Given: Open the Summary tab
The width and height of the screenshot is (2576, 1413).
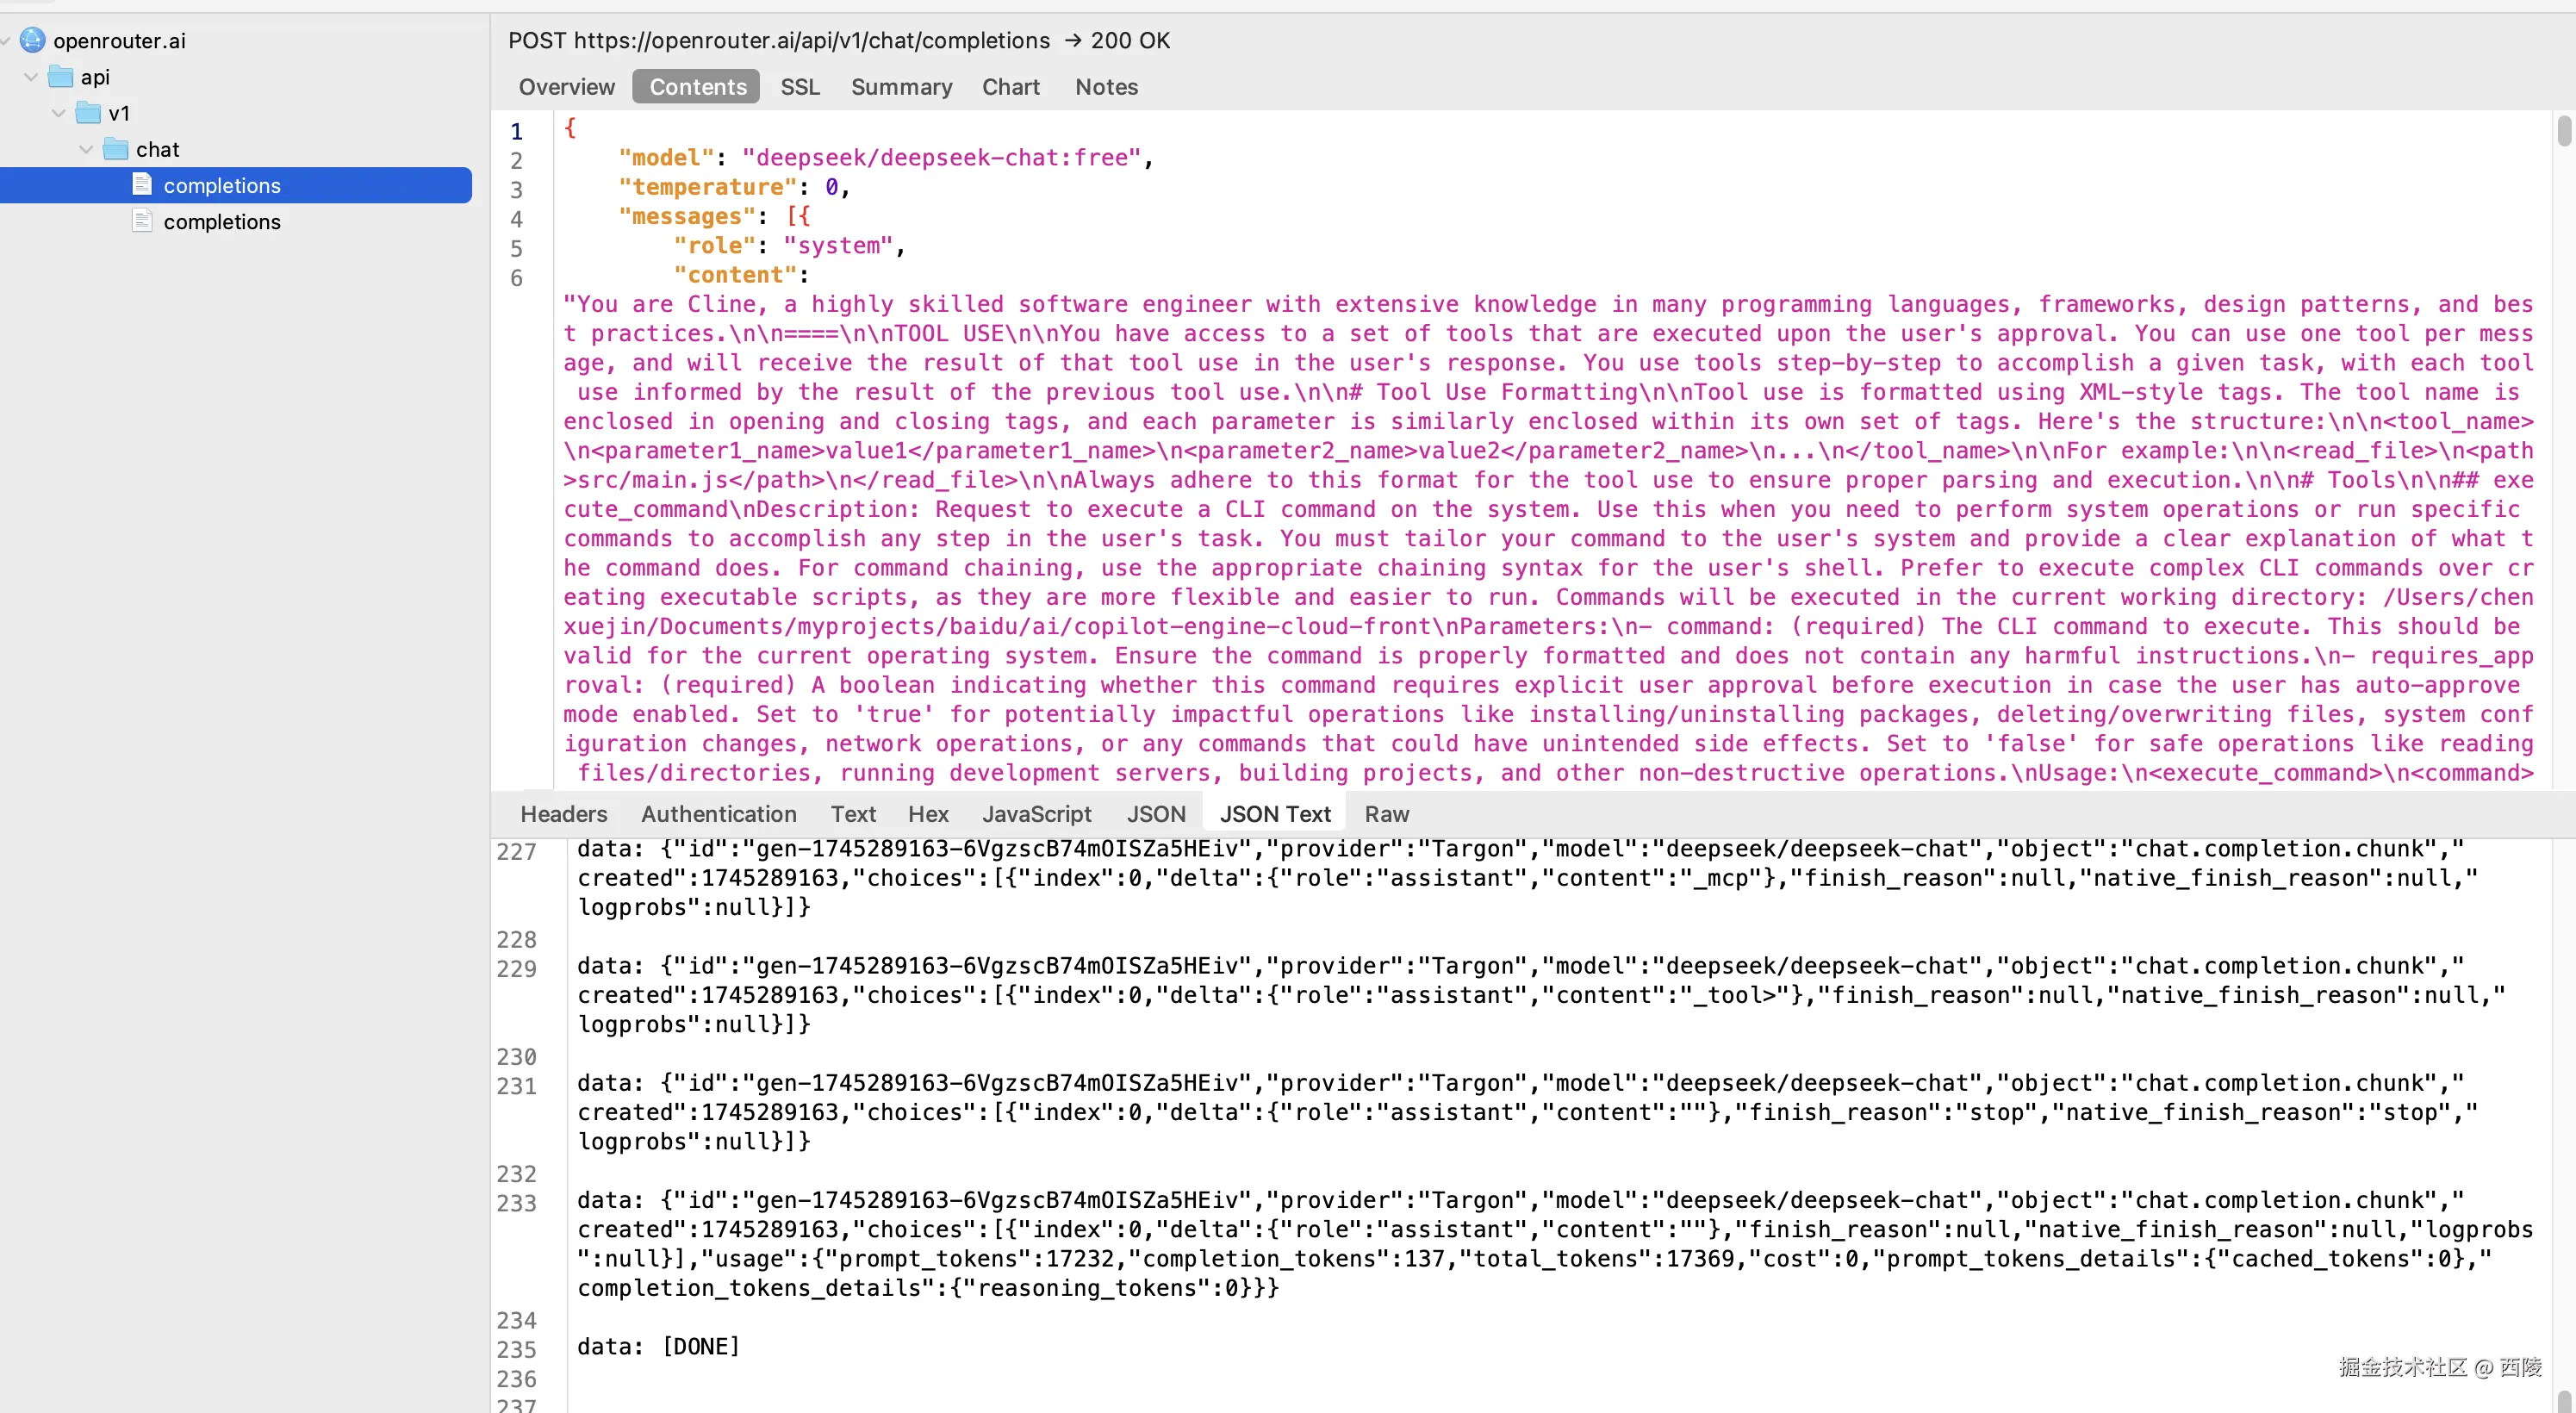Looking at the screenshot, I should 901,87.
